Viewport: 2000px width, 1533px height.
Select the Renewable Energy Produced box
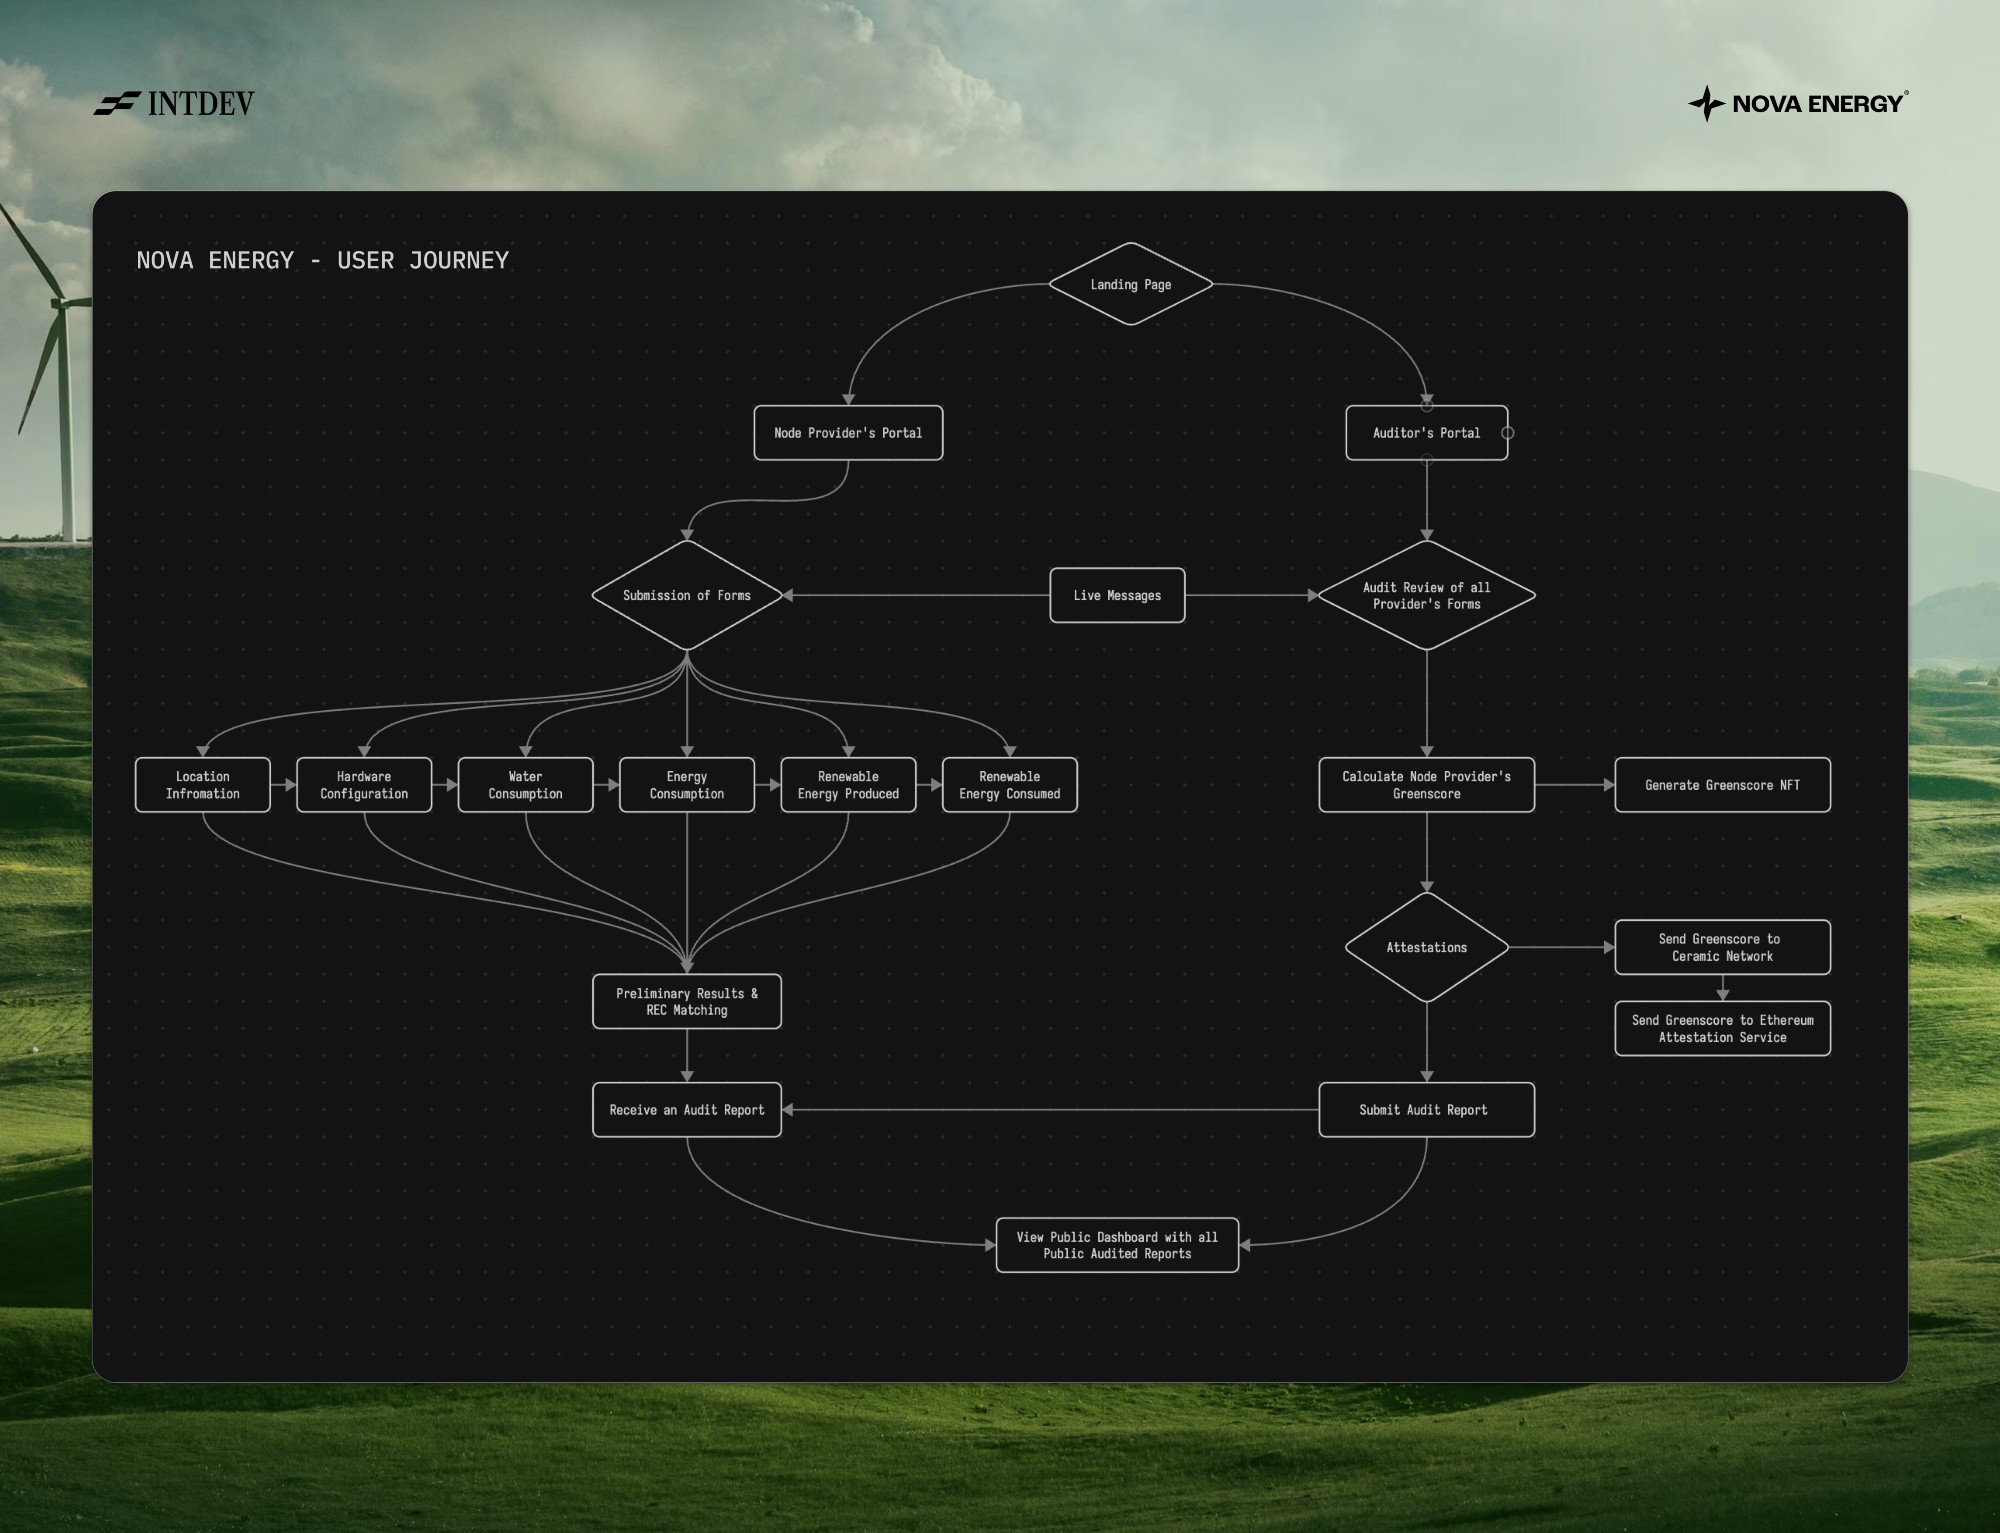[x=848, y=785]
